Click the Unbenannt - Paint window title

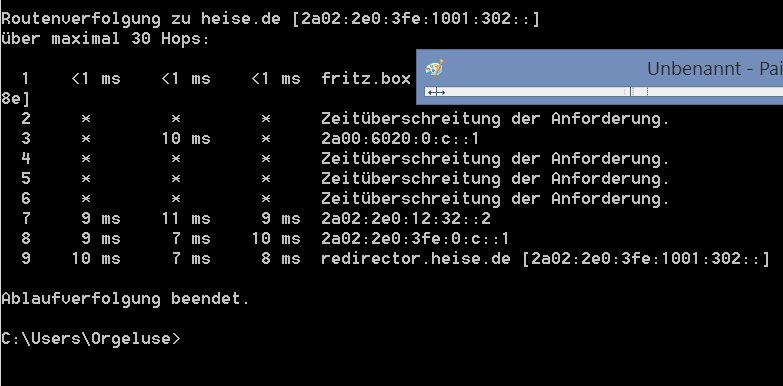pyautogui.click(x=715, y=68)
